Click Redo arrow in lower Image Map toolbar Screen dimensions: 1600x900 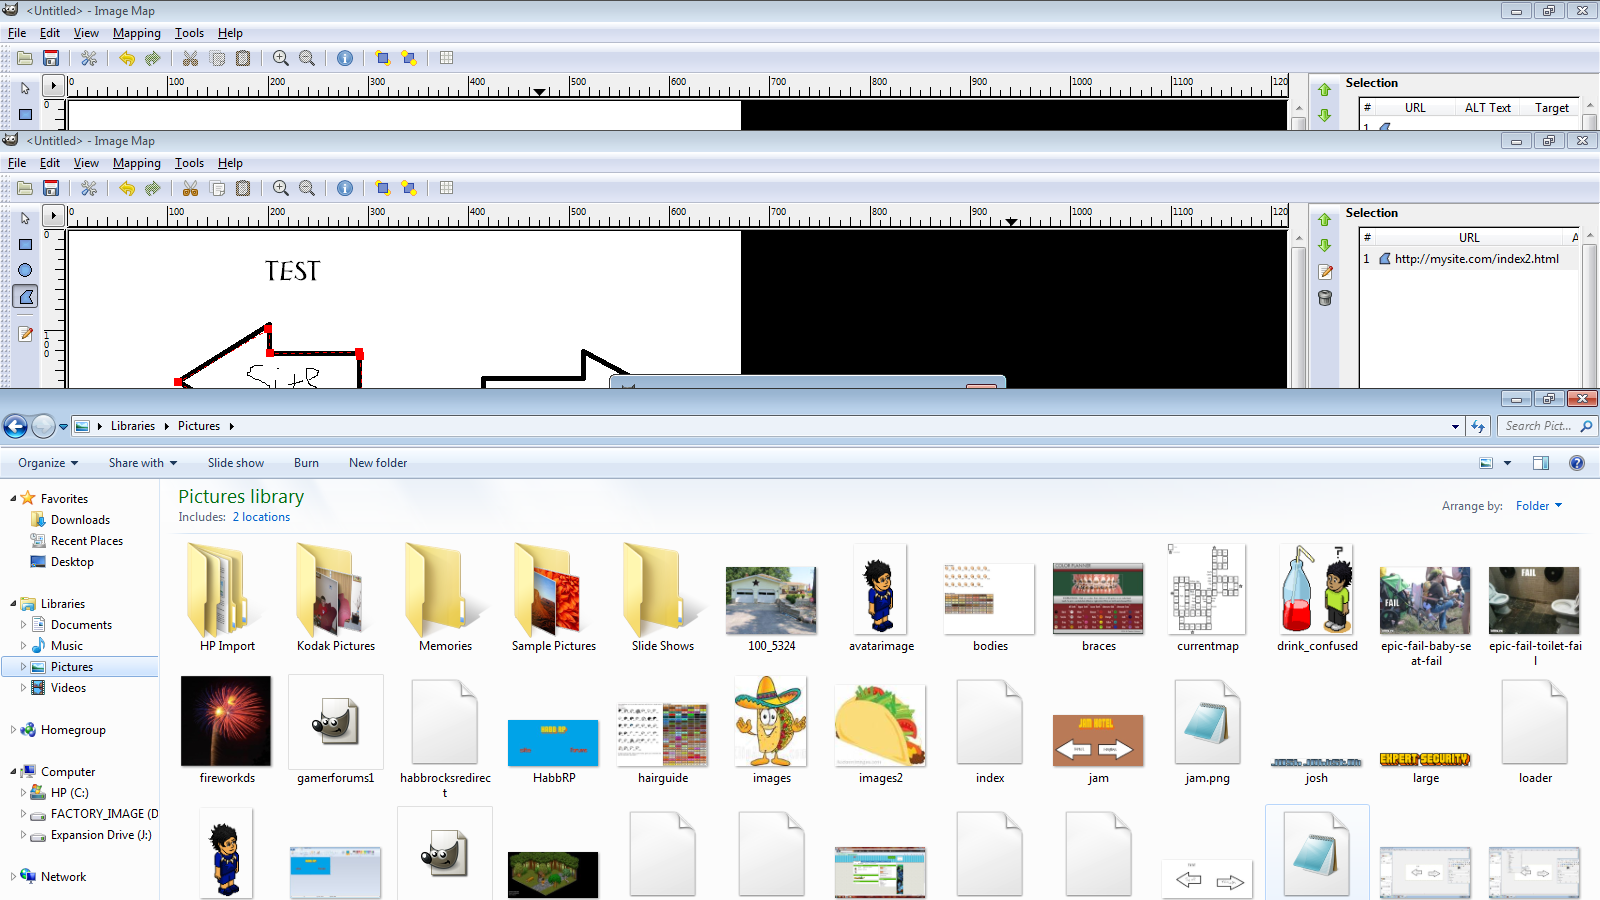(x=153, y=188)
